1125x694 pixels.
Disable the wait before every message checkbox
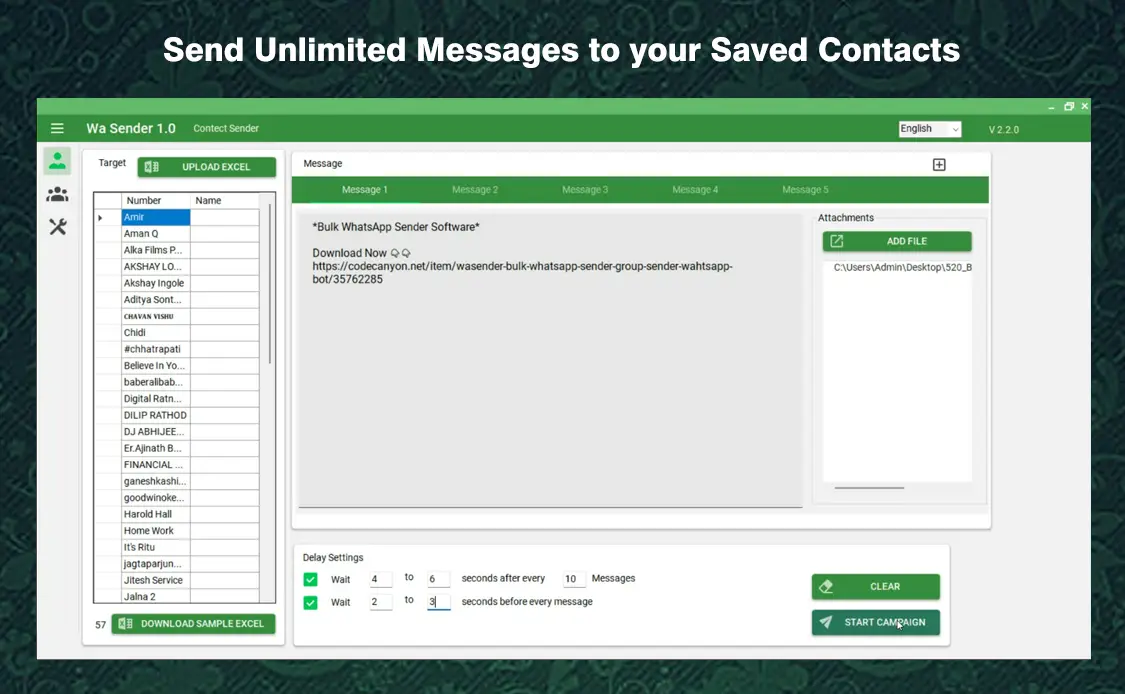click(311, 602)
